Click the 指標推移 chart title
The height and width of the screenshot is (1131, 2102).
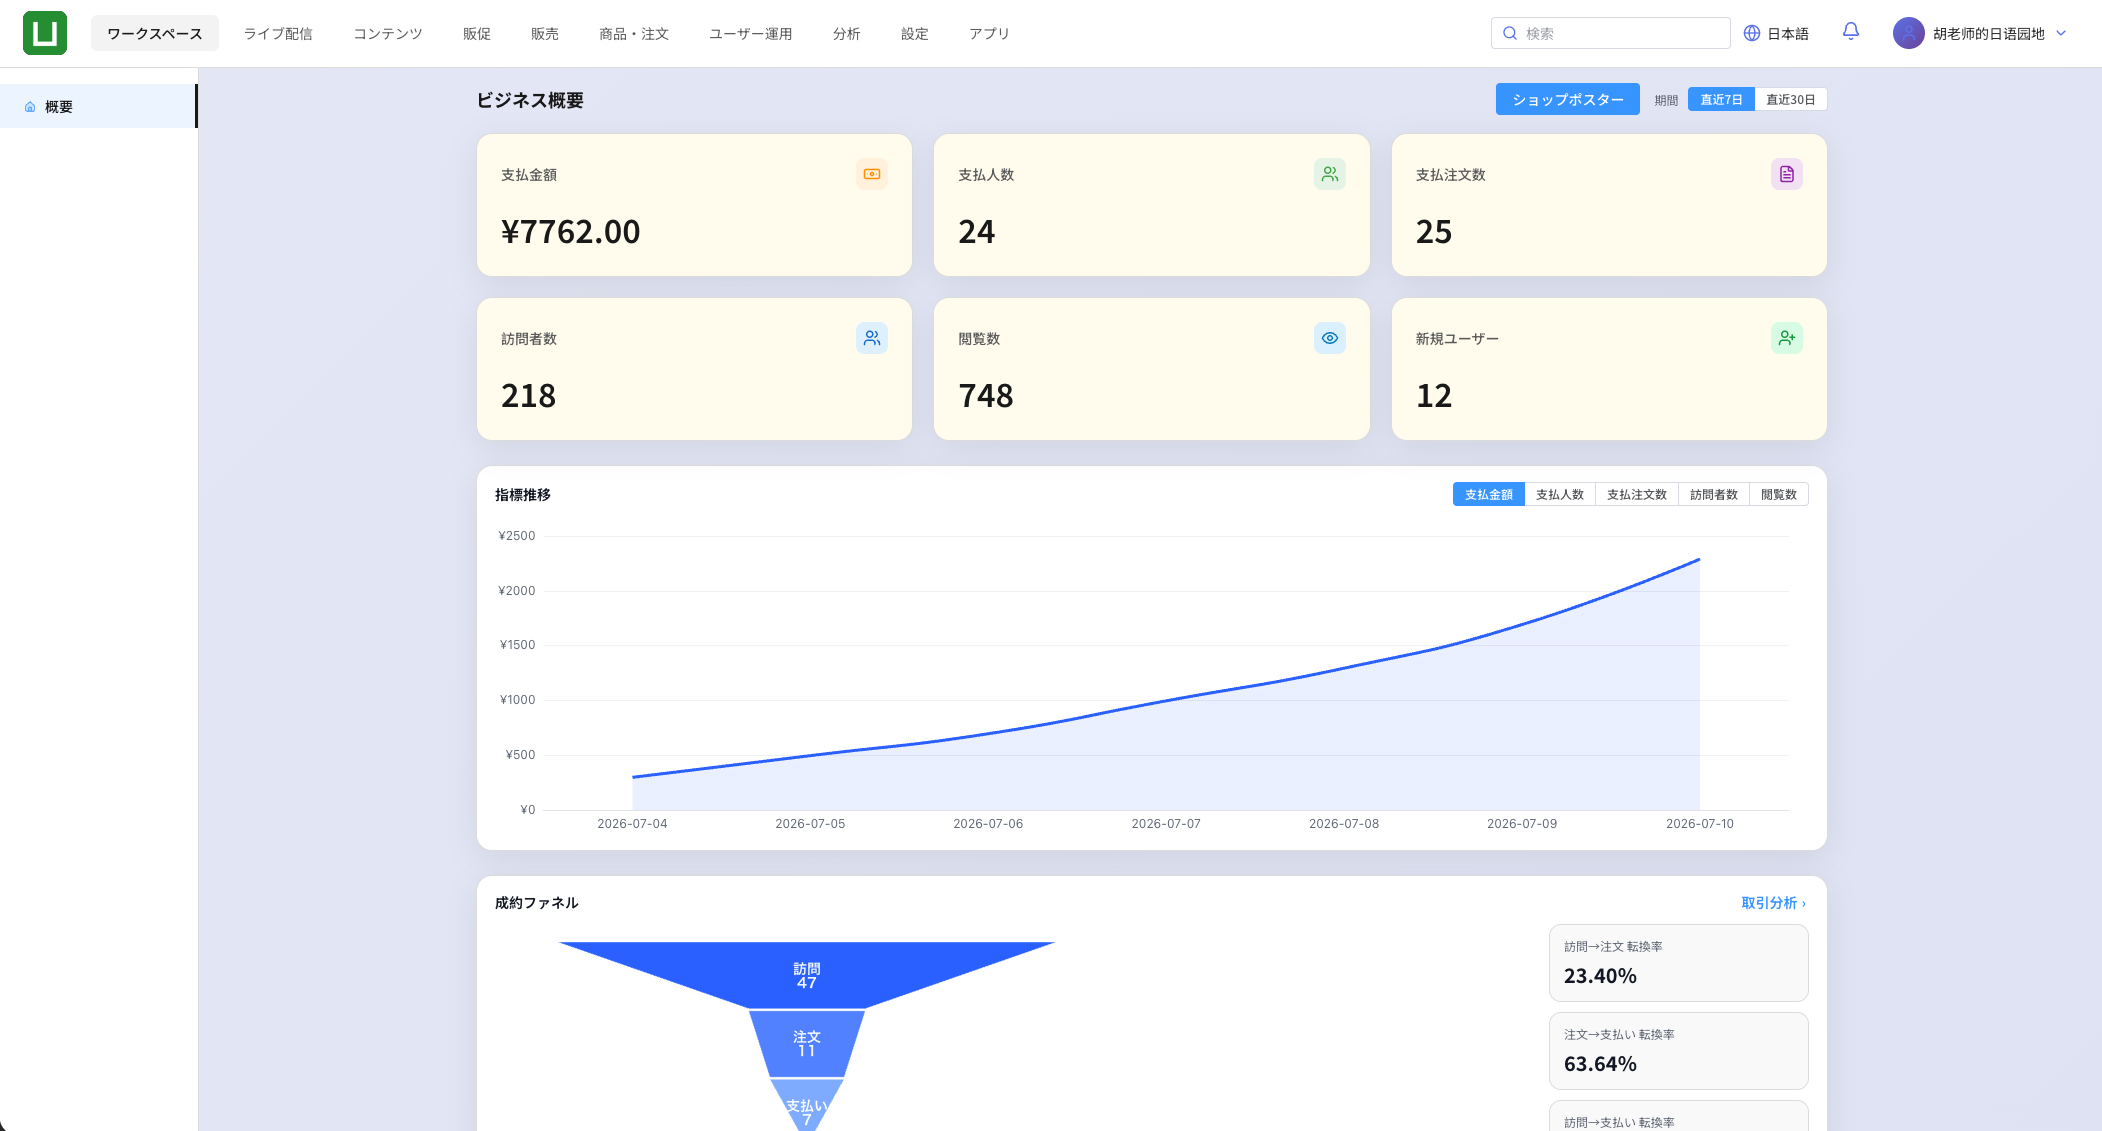[523, 495]
